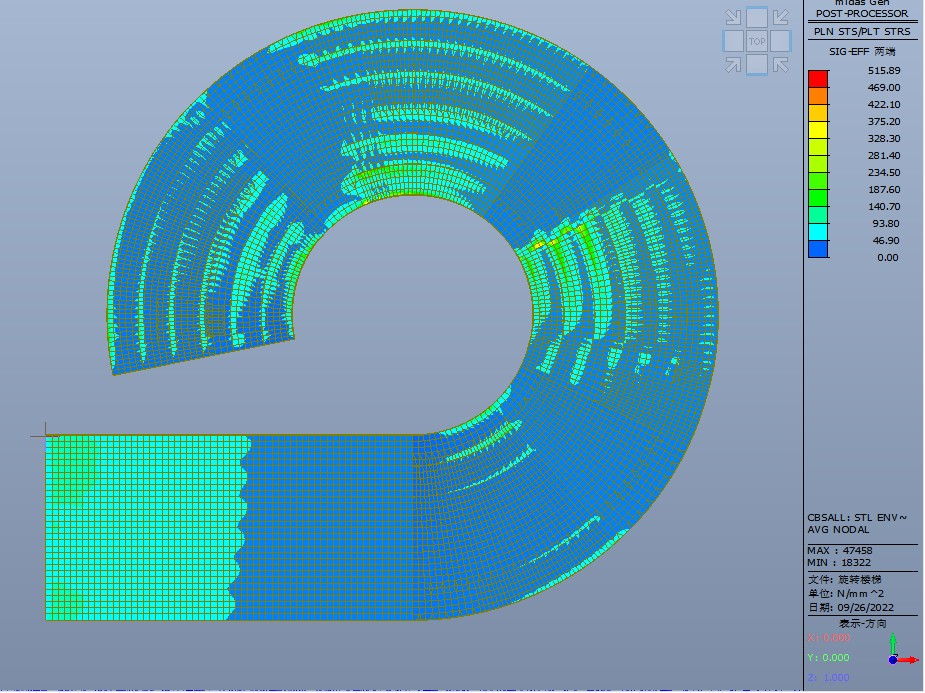
Task: Click view cube's top-right diagonal arrow
Action: (780, 18)
